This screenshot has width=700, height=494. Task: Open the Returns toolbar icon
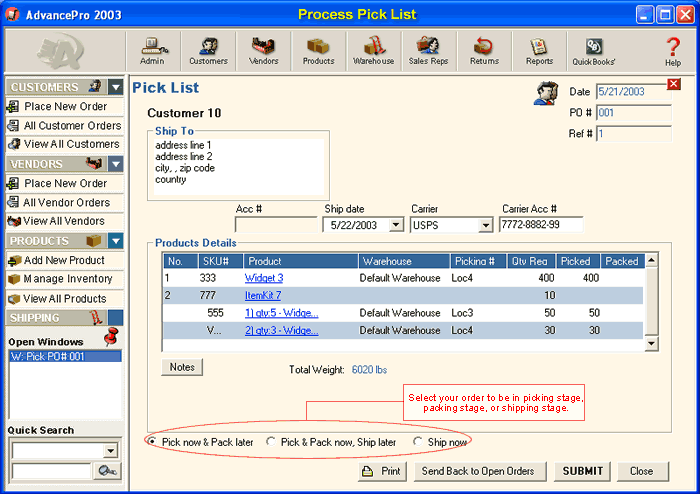[x=484, y=51]
